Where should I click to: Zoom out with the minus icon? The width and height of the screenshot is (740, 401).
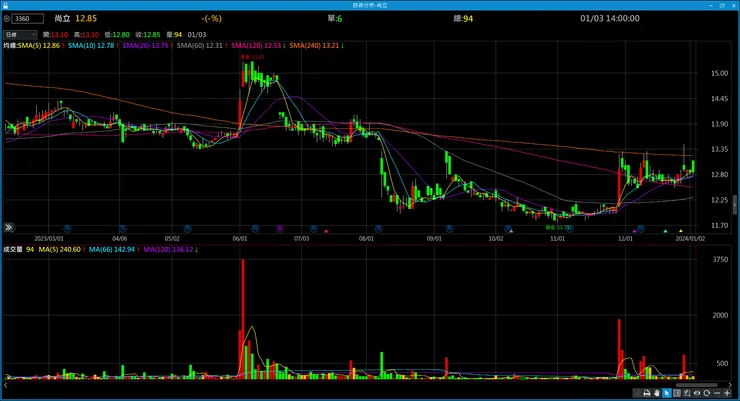coord(717,393)
